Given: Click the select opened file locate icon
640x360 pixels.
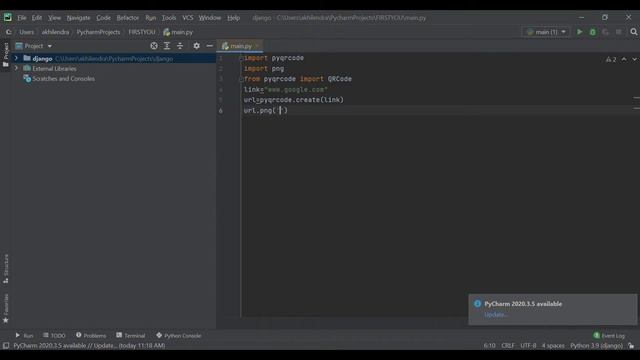Looking at the screenshot, I should 154,46.
